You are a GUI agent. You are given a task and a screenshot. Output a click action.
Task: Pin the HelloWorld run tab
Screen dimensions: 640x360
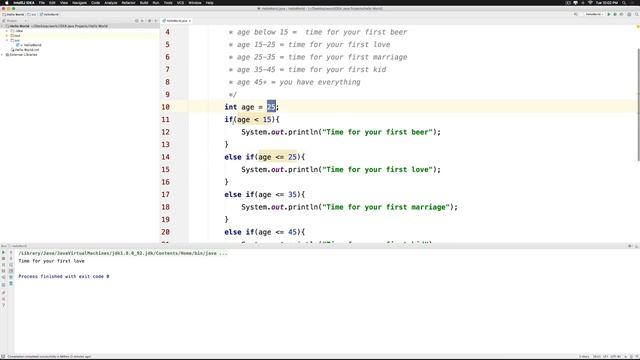3,293
